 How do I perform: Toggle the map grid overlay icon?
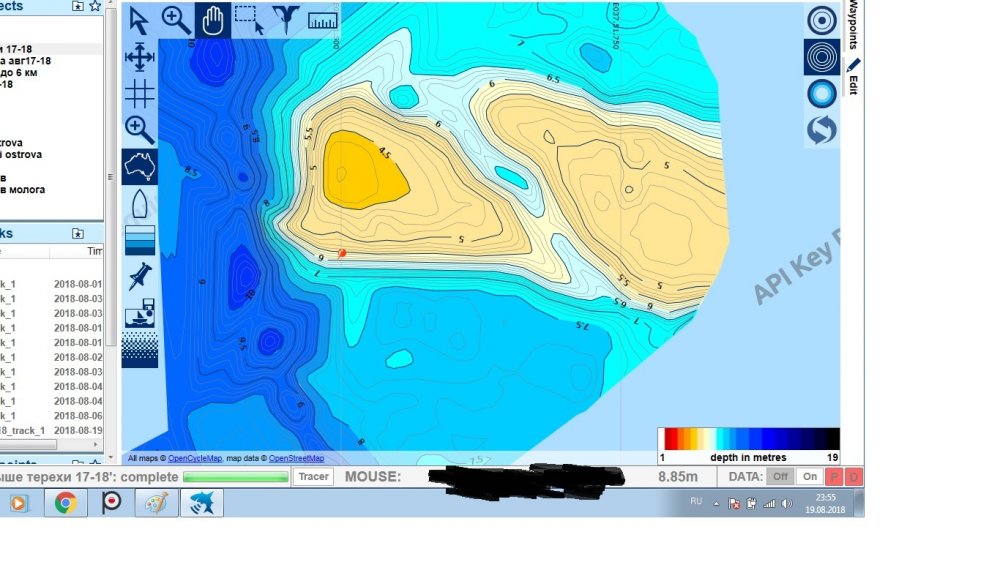point(139,92)
